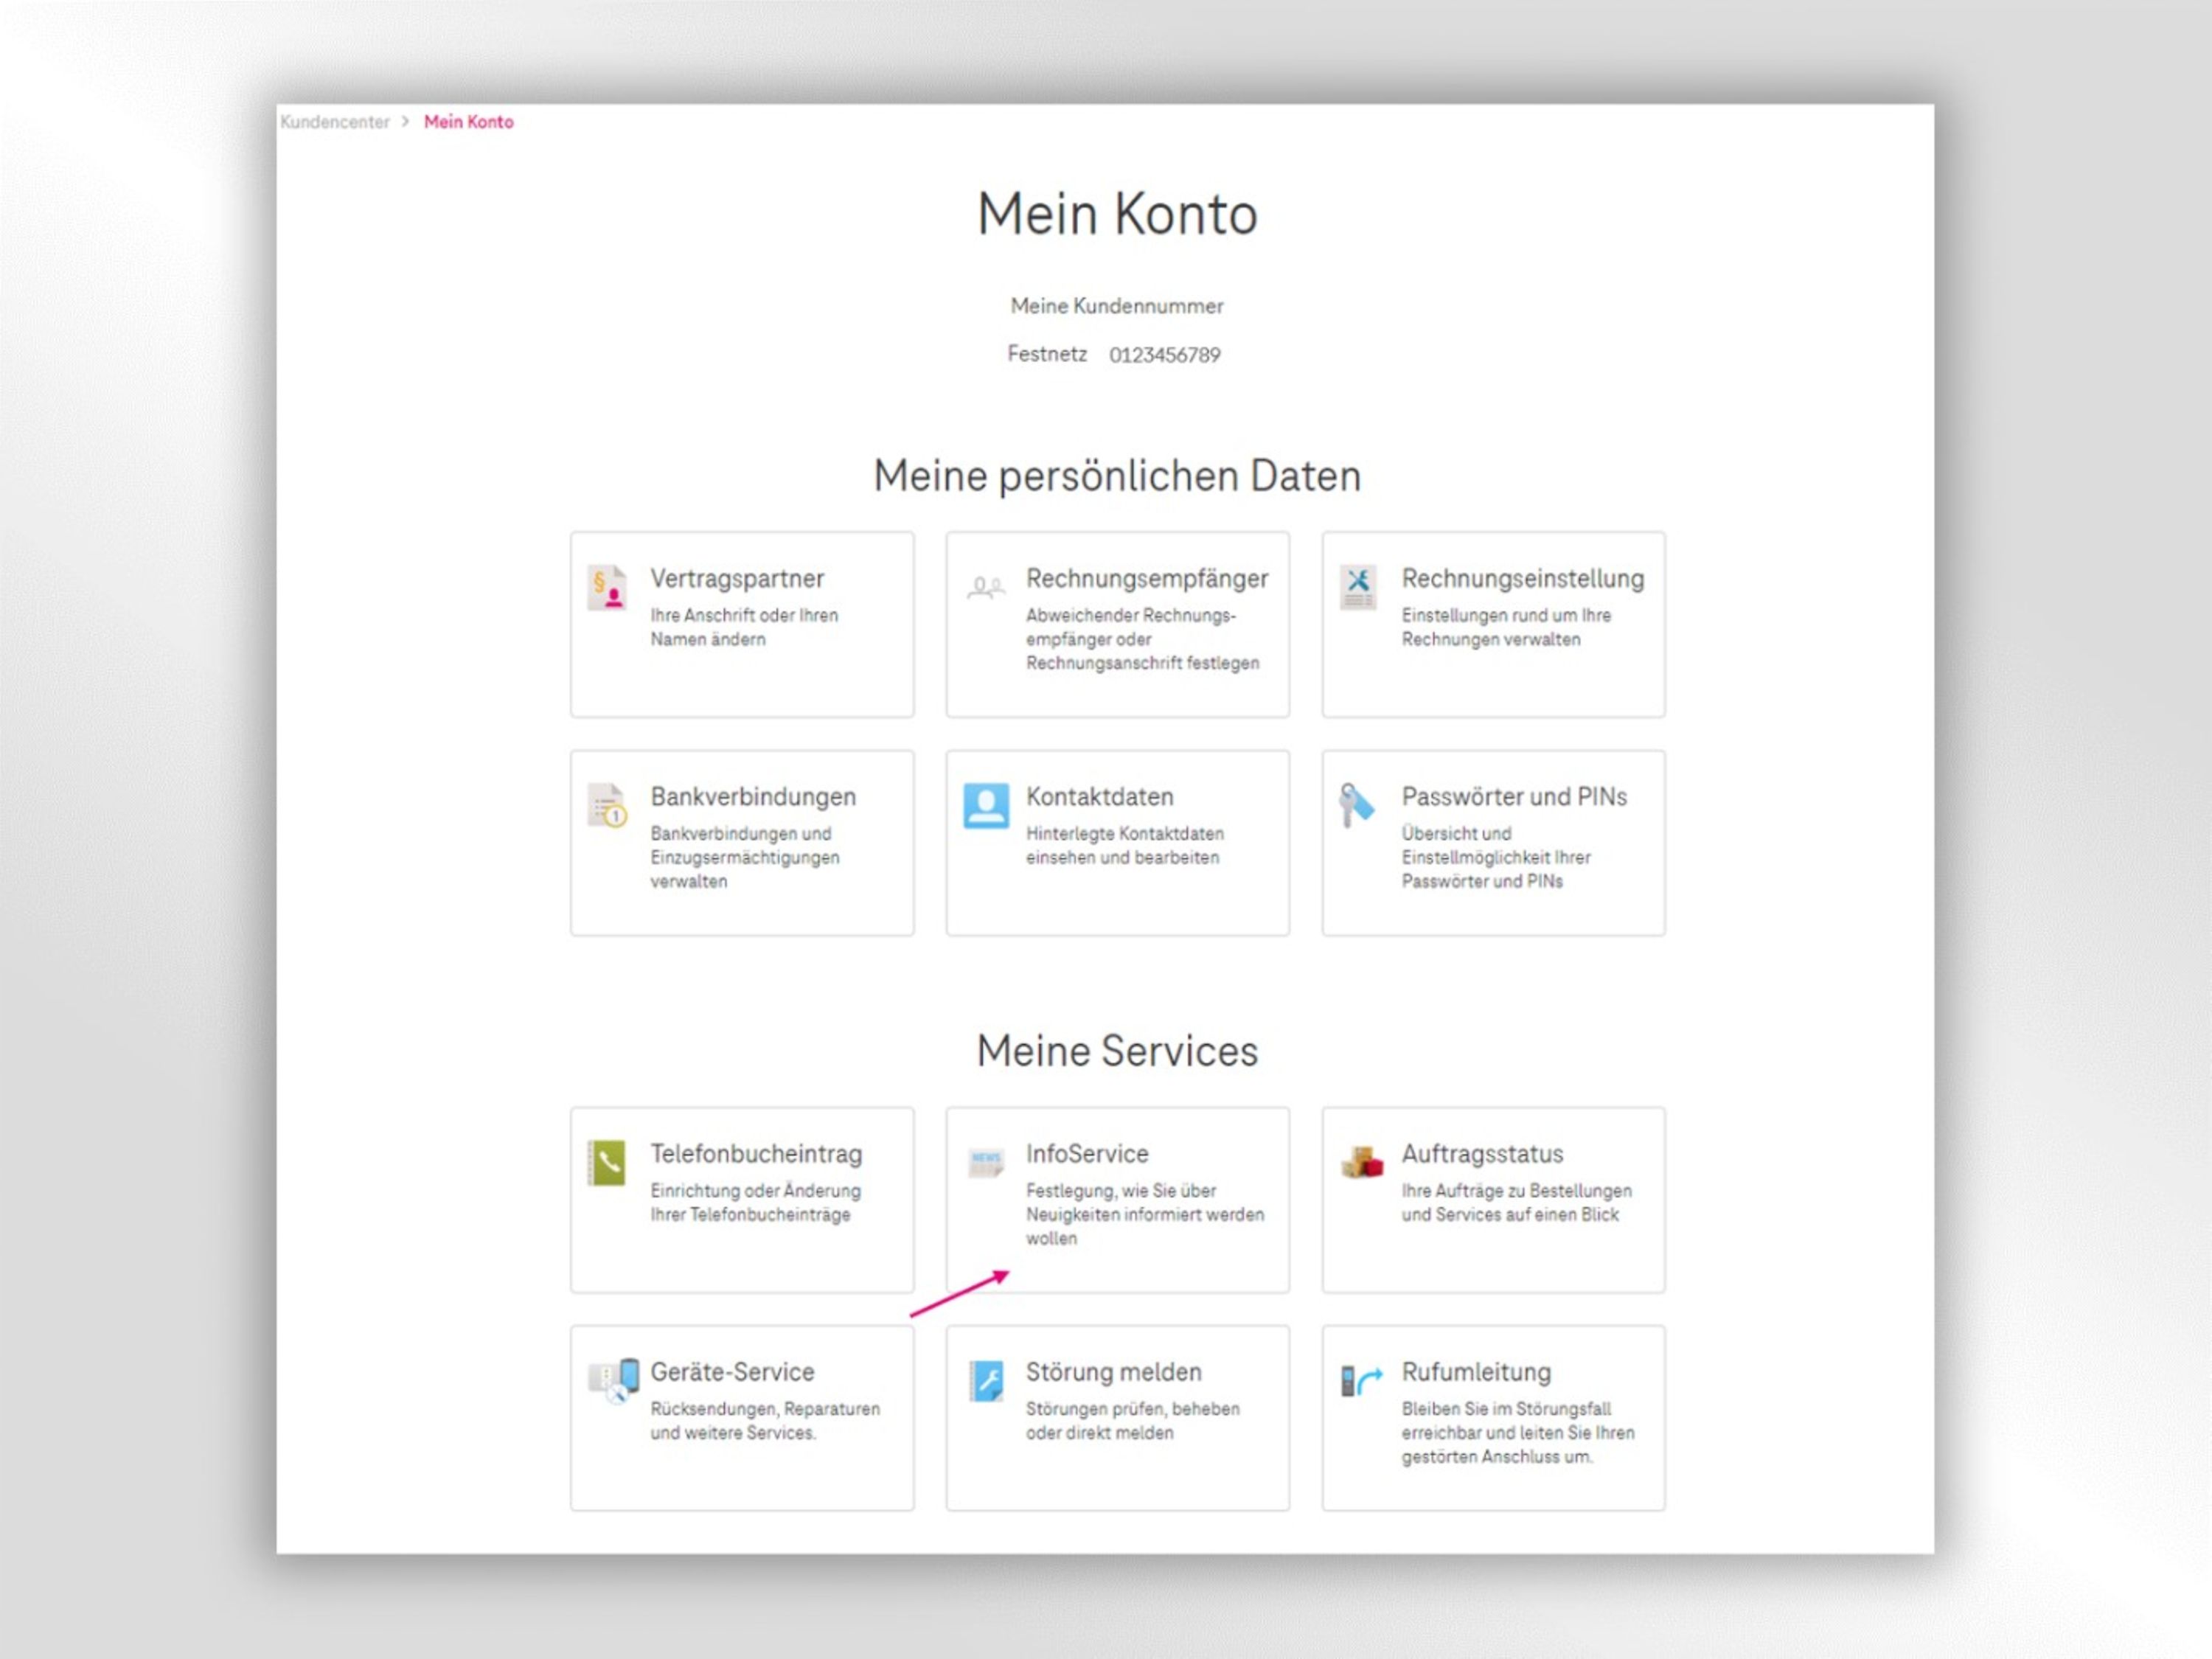Select the Auftragsstatus package icon
Image resolution: width=2212 pixels, height=1659 pixels.
1360,1164
